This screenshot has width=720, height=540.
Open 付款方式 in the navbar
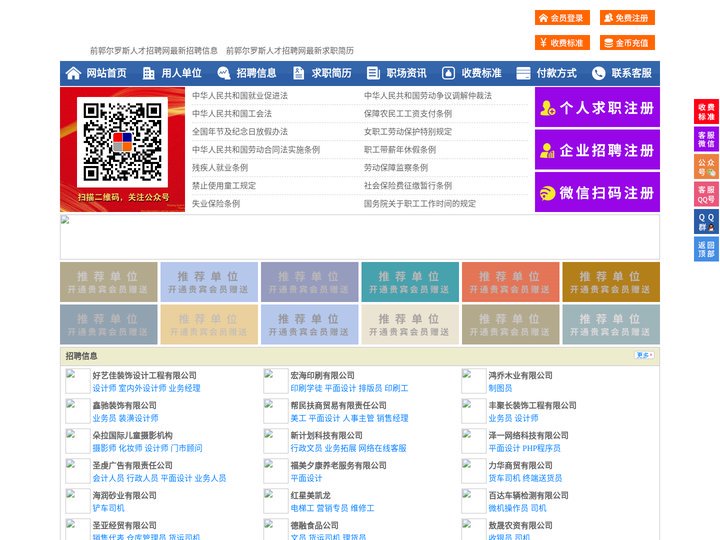pos(557,73)
